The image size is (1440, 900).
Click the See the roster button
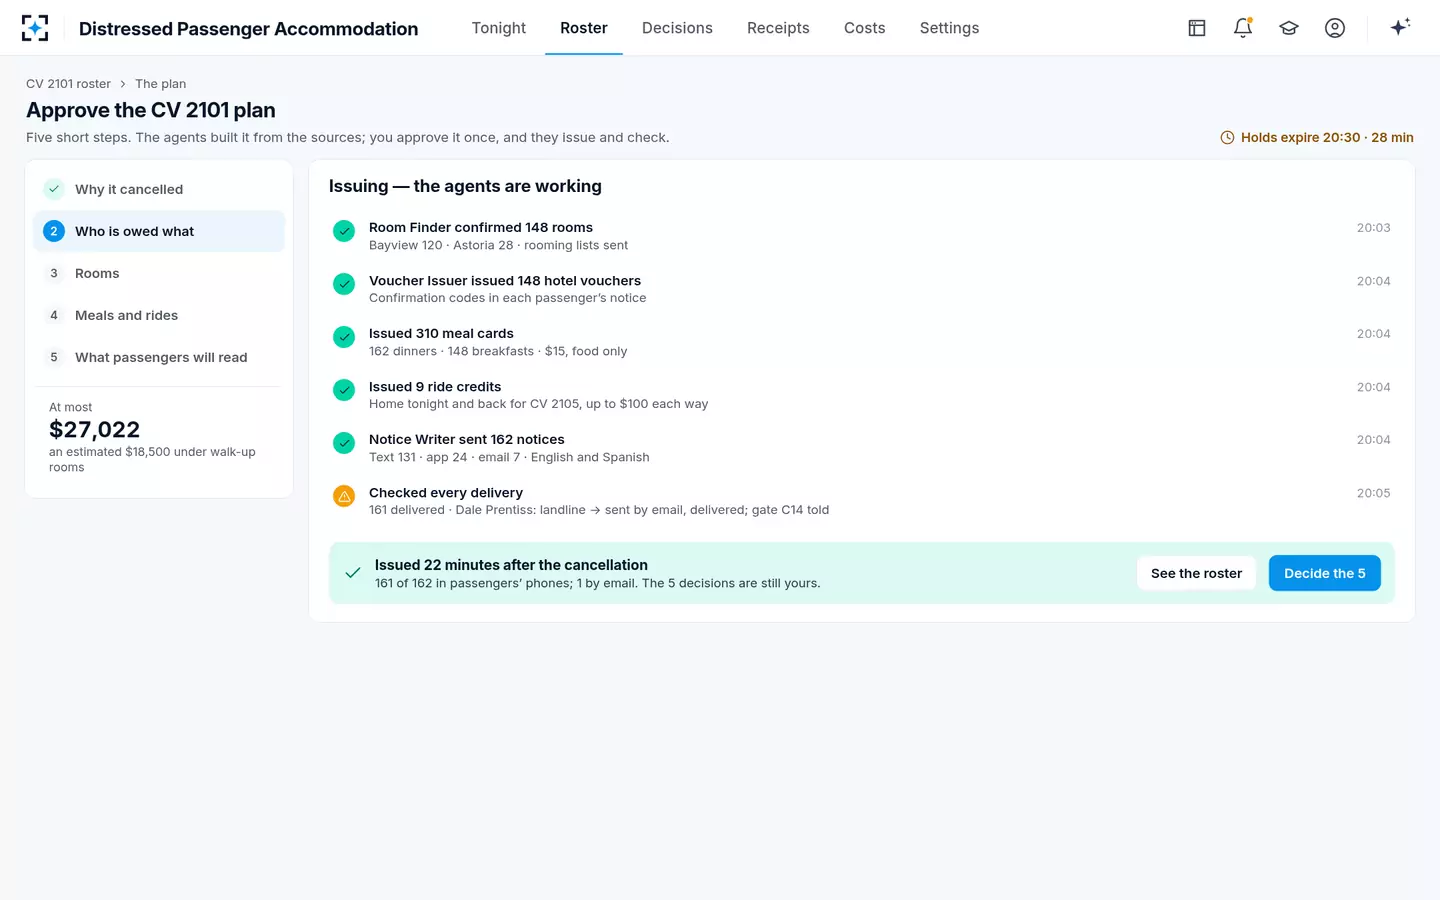pos(1196,573)
